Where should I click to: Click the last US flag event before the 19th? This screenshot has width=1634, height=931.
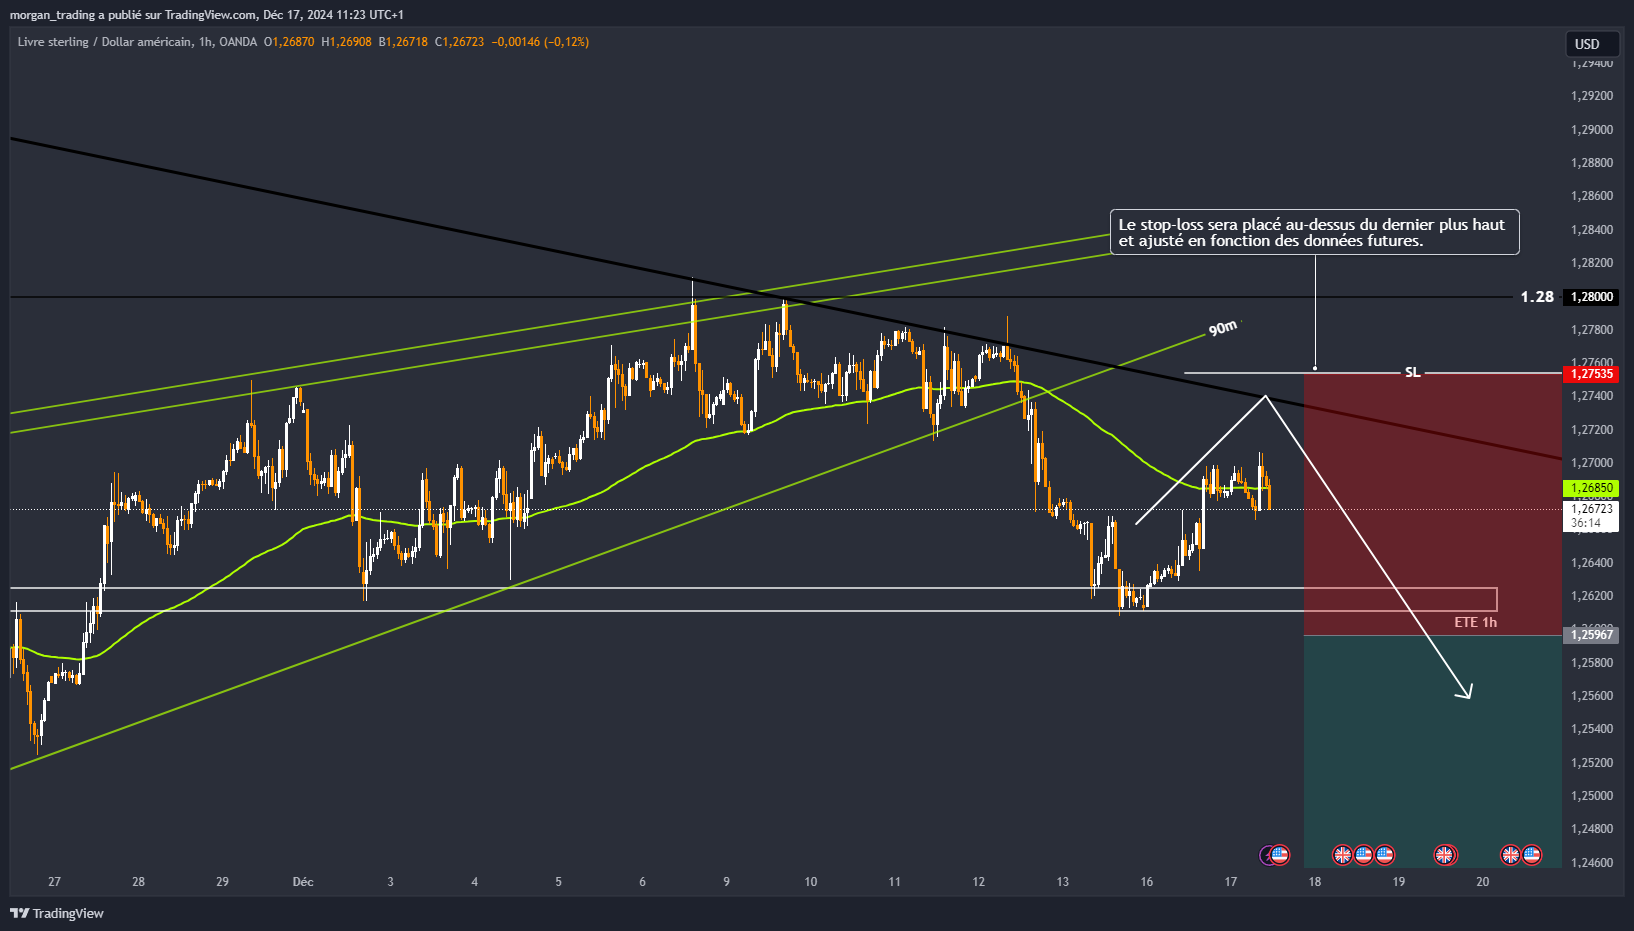1384,855
